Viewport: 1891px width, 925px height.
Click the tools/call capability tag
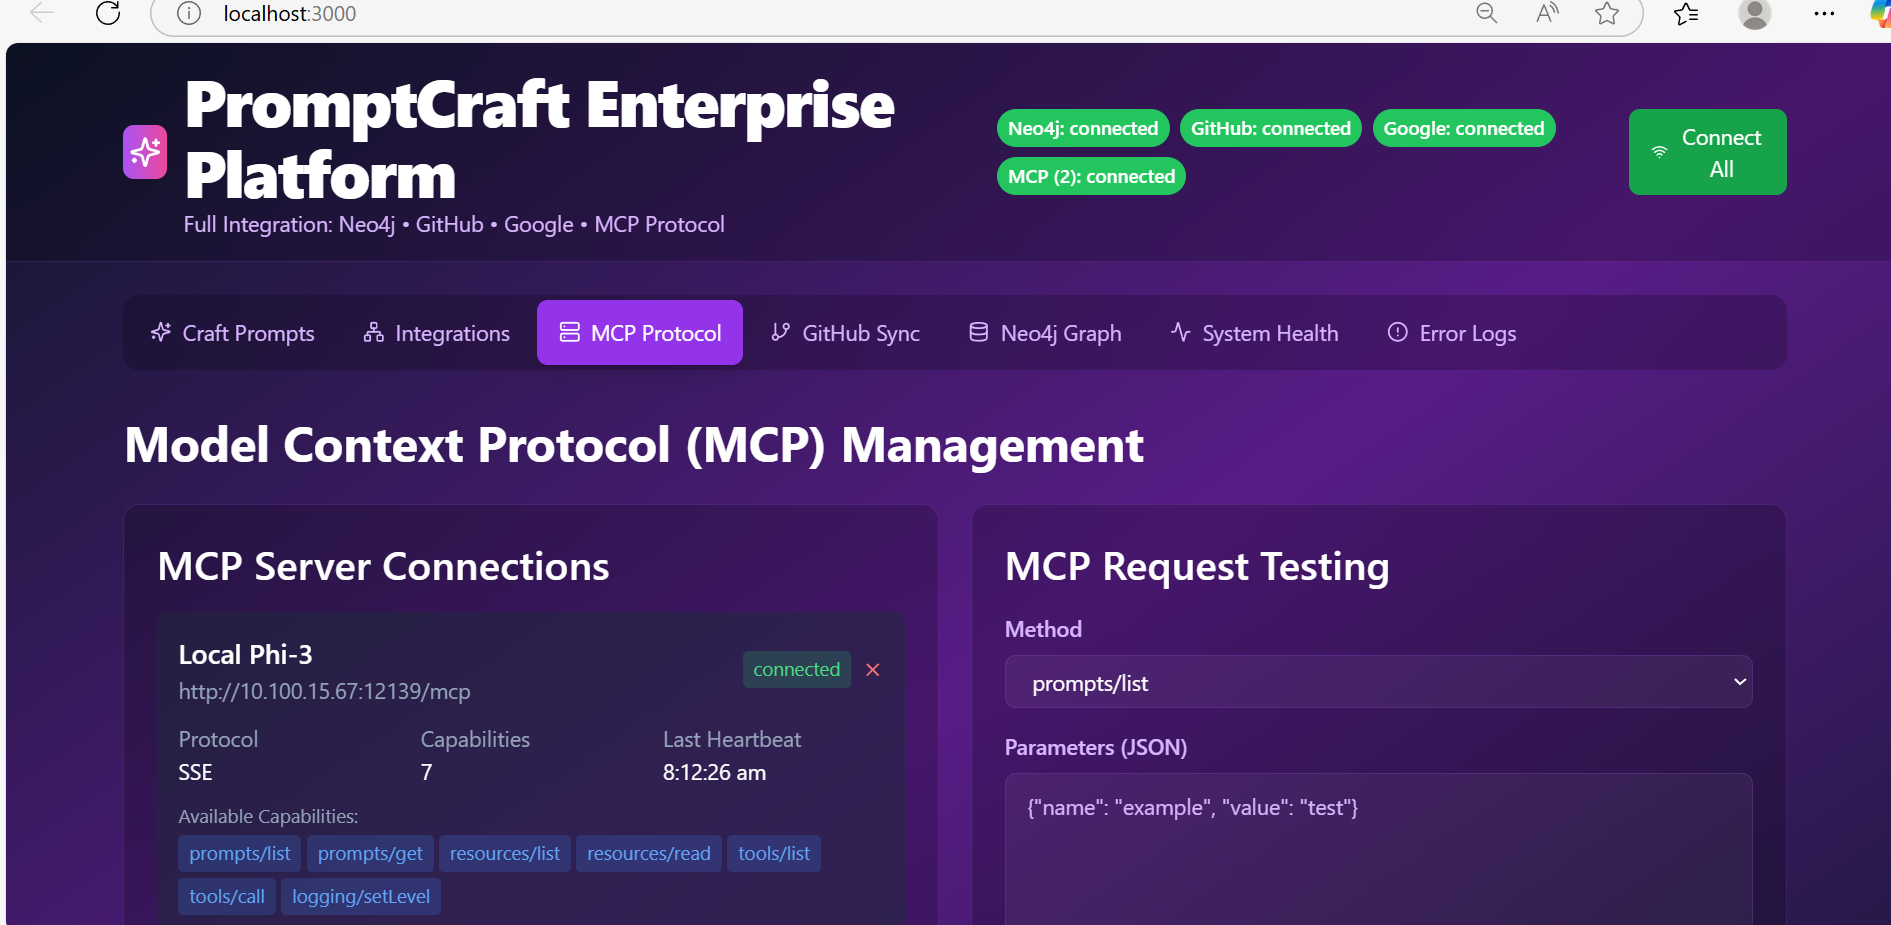227,897
